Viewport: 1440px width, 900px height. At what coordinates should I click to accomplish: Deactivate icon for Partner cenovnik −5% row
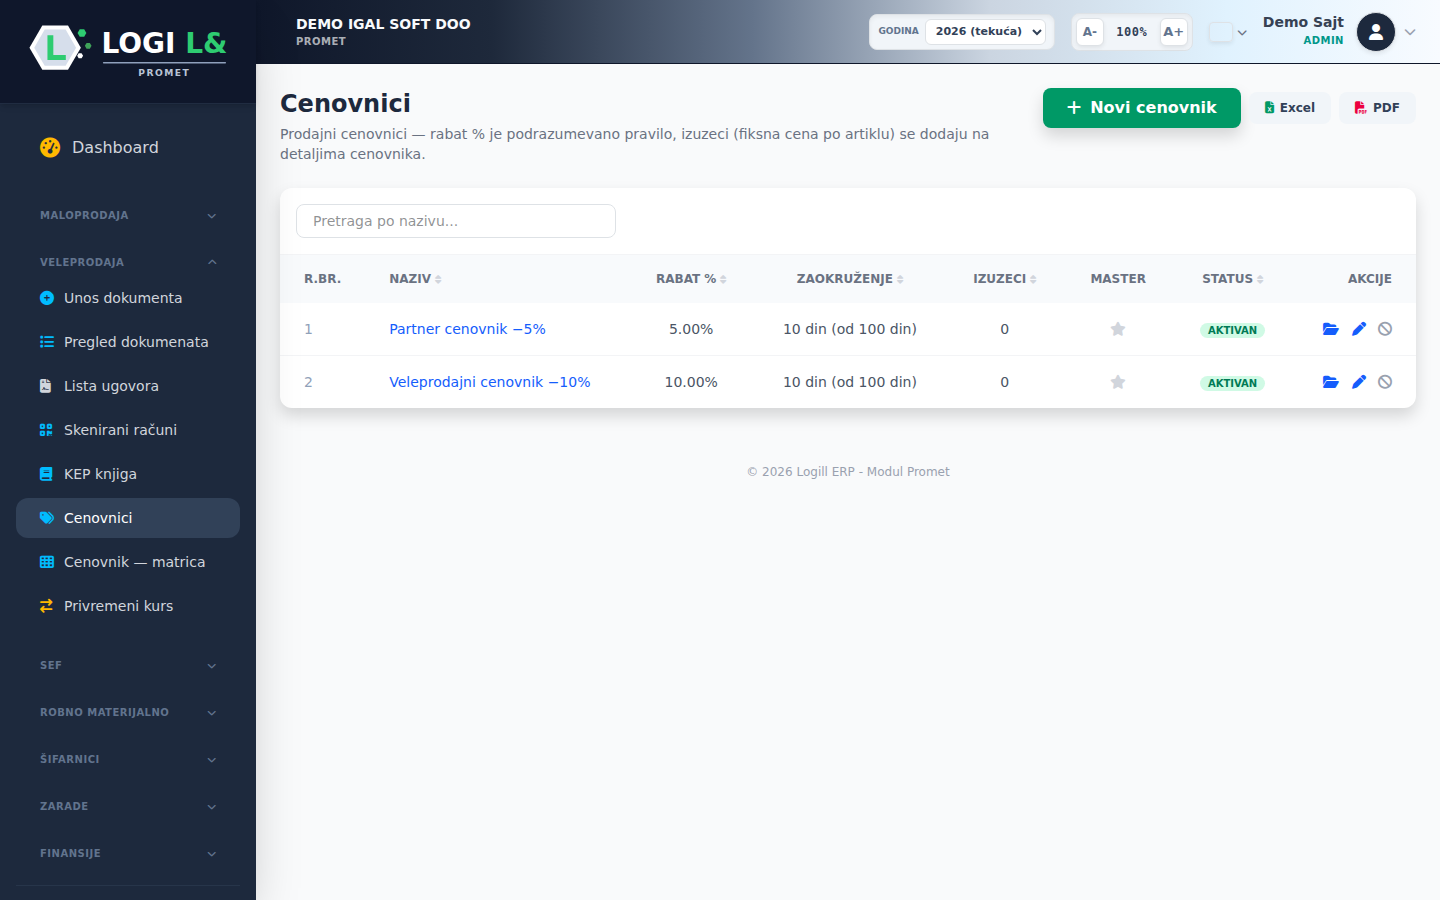pyautogui.click(x=1385, y=329)
